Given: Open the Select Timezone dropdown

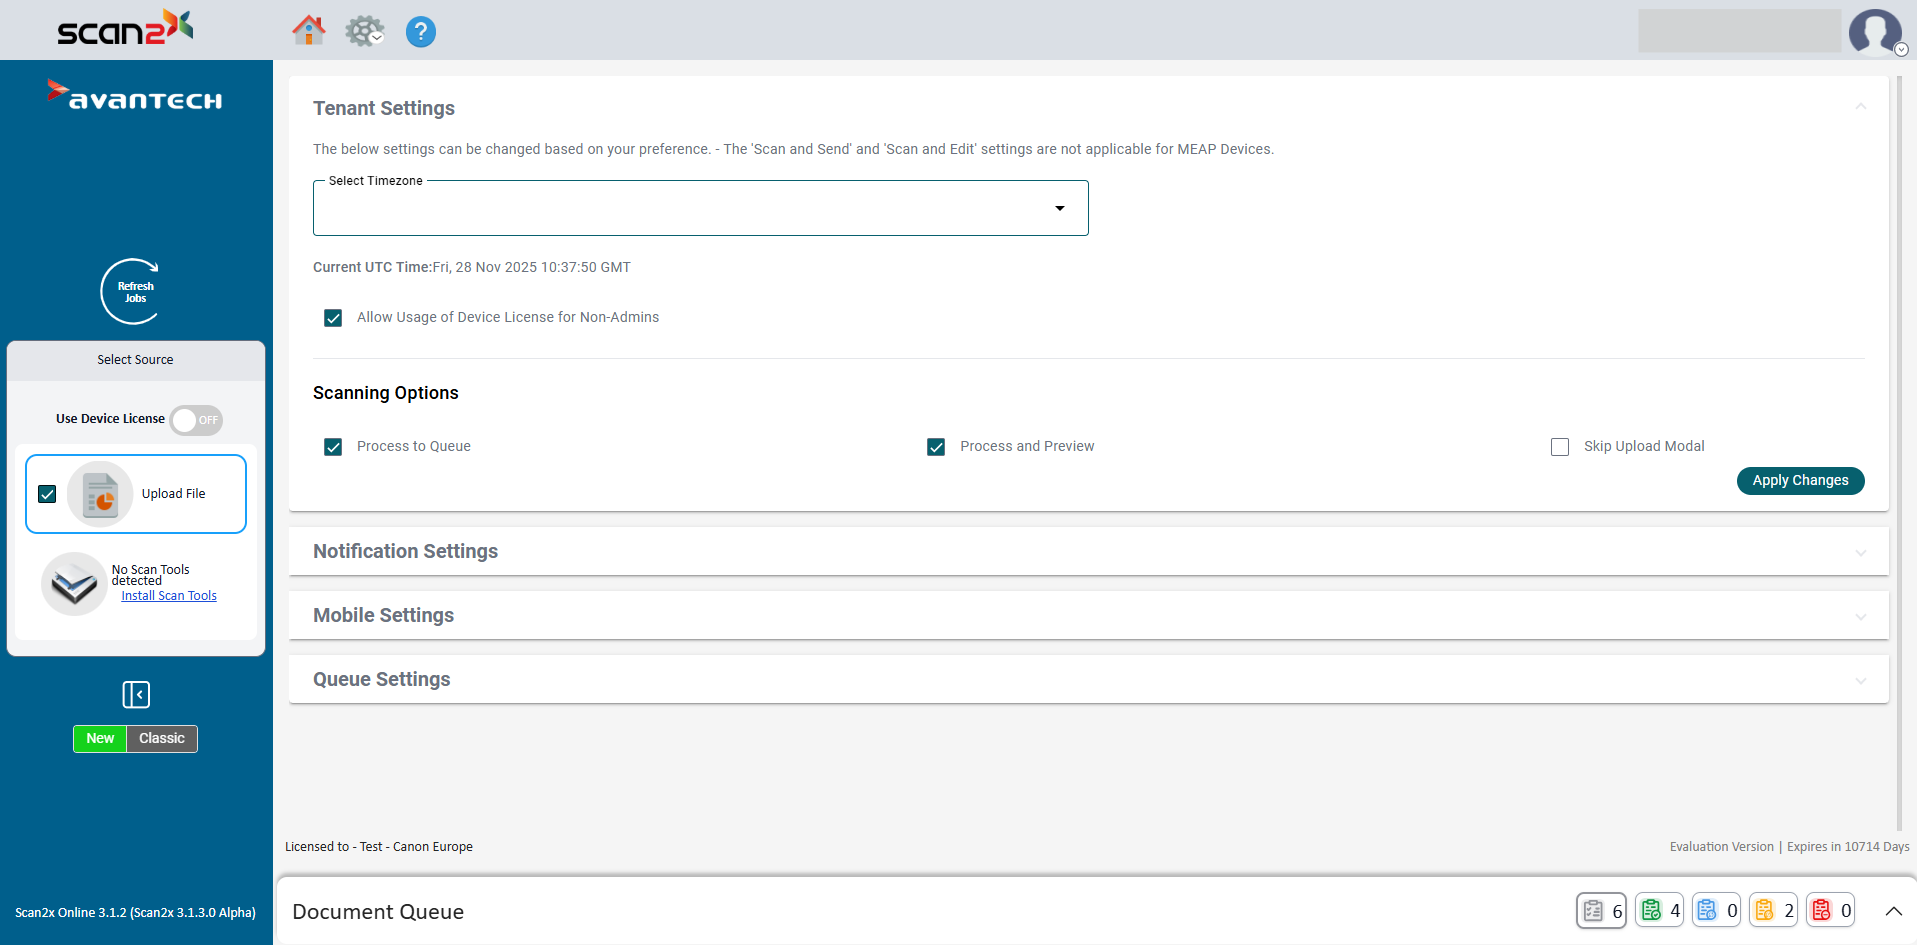Looking at the screenshot, I should pos(700,209).
